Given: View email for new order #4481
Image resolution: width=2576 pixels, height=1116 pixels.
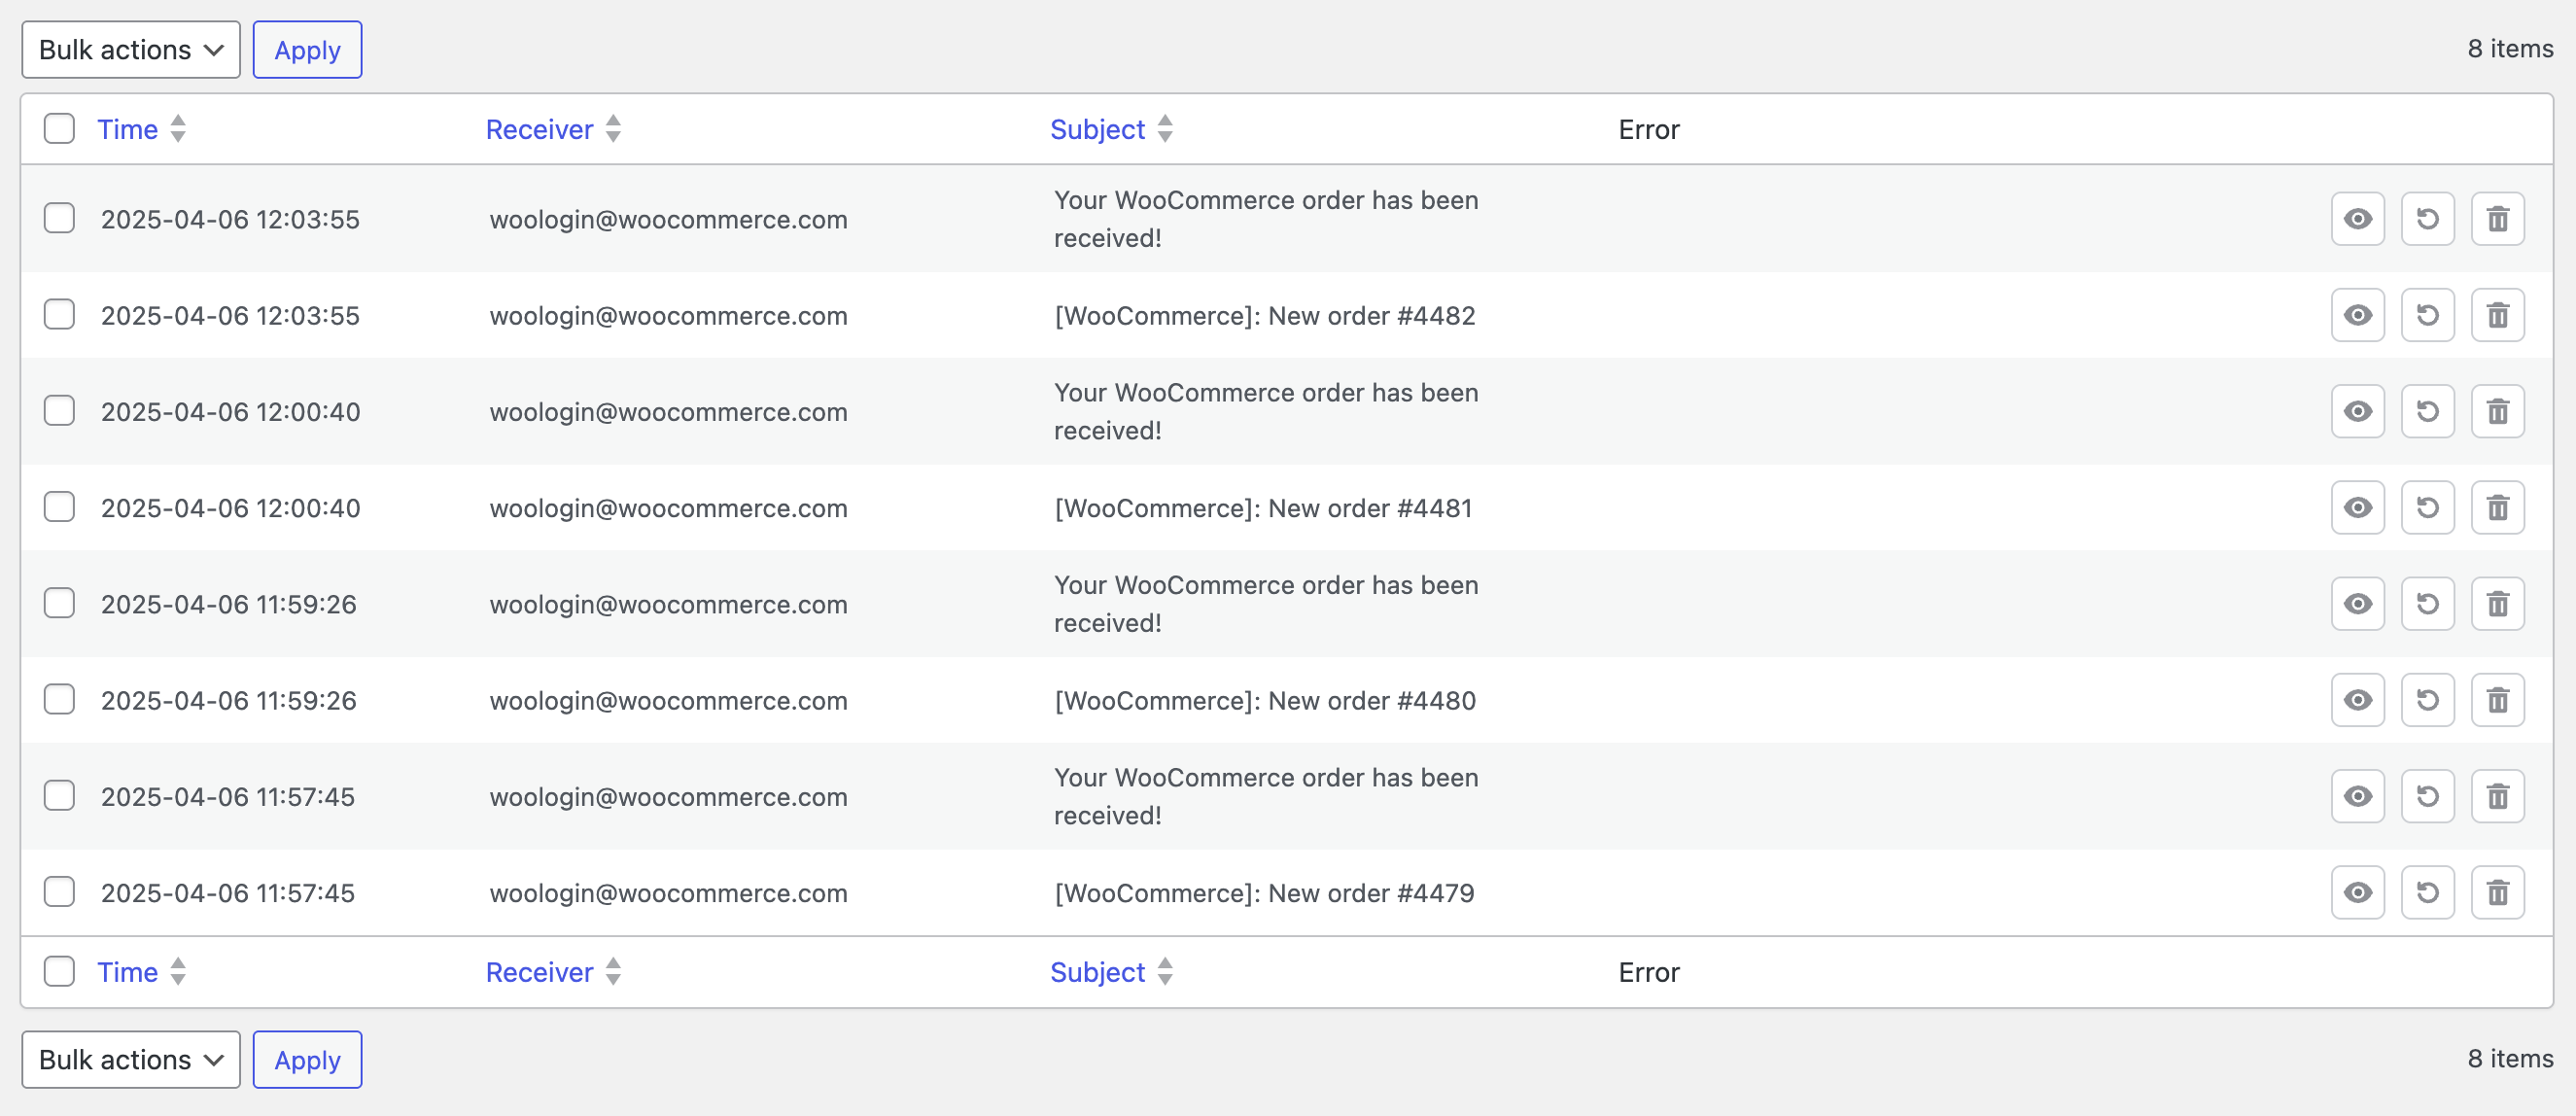Looking at the screenshot, I should 2357,508.
